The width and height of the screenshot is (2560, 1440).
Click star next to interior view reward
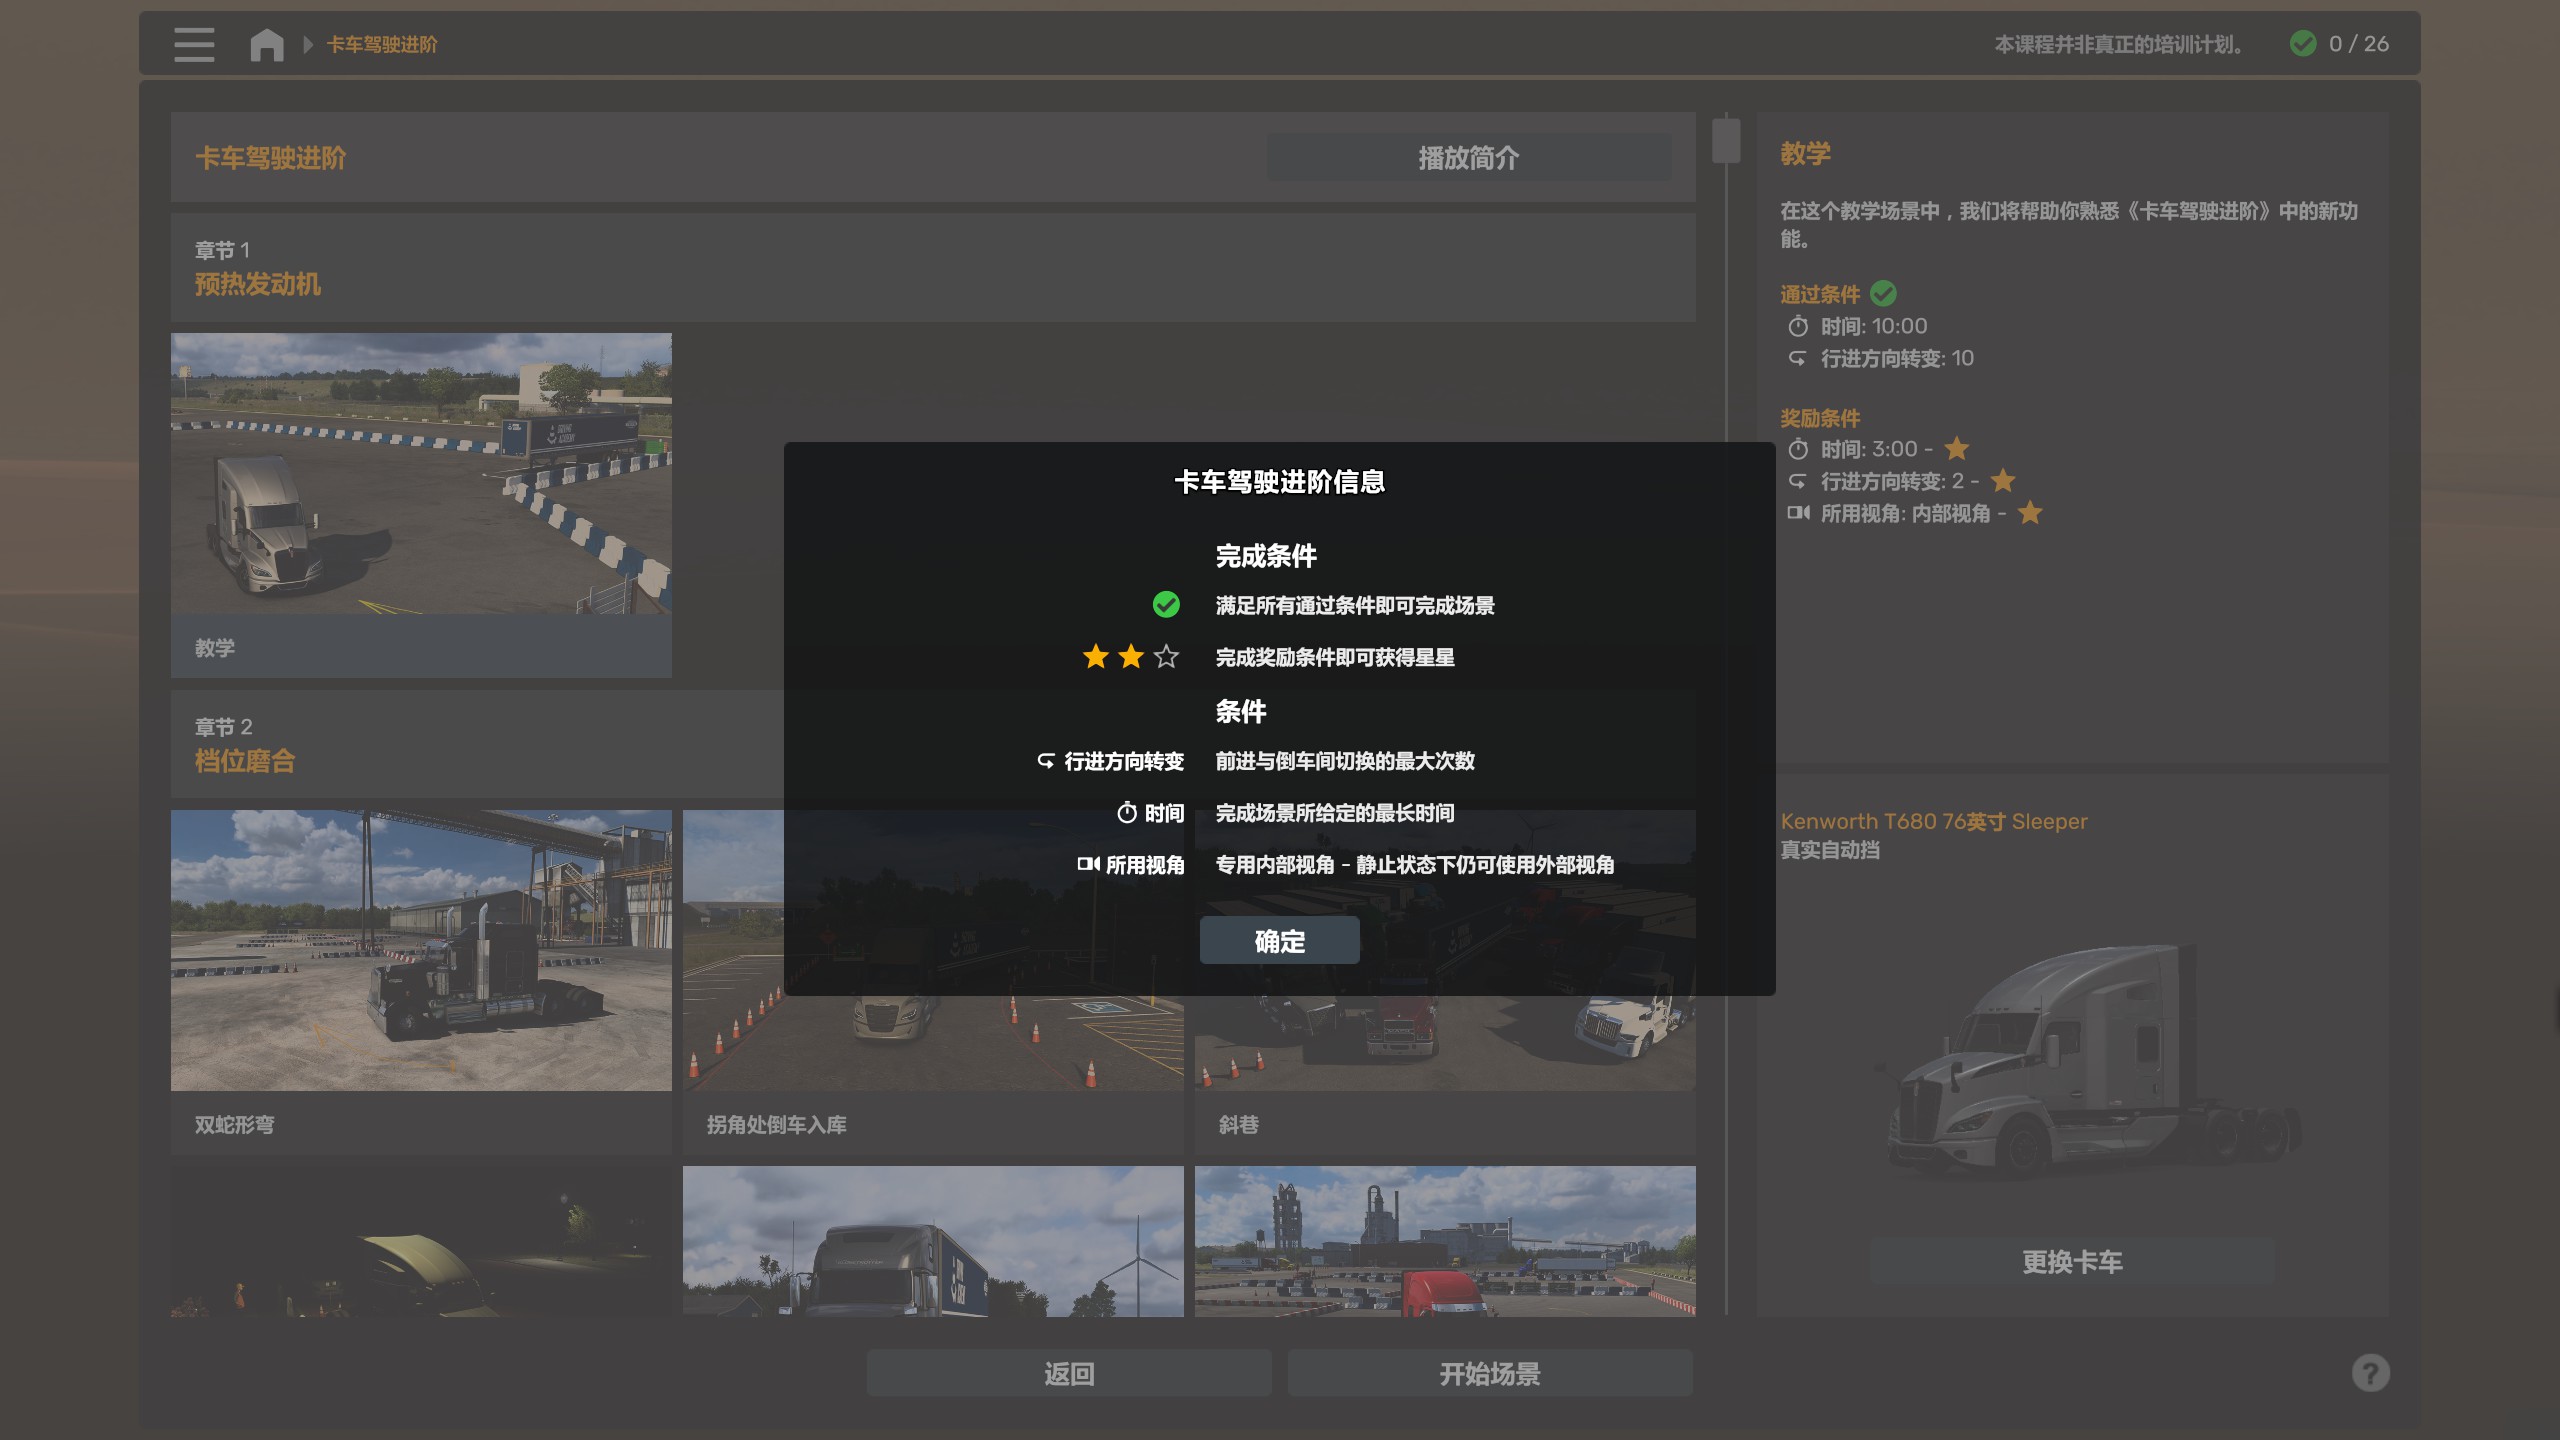2030,513
